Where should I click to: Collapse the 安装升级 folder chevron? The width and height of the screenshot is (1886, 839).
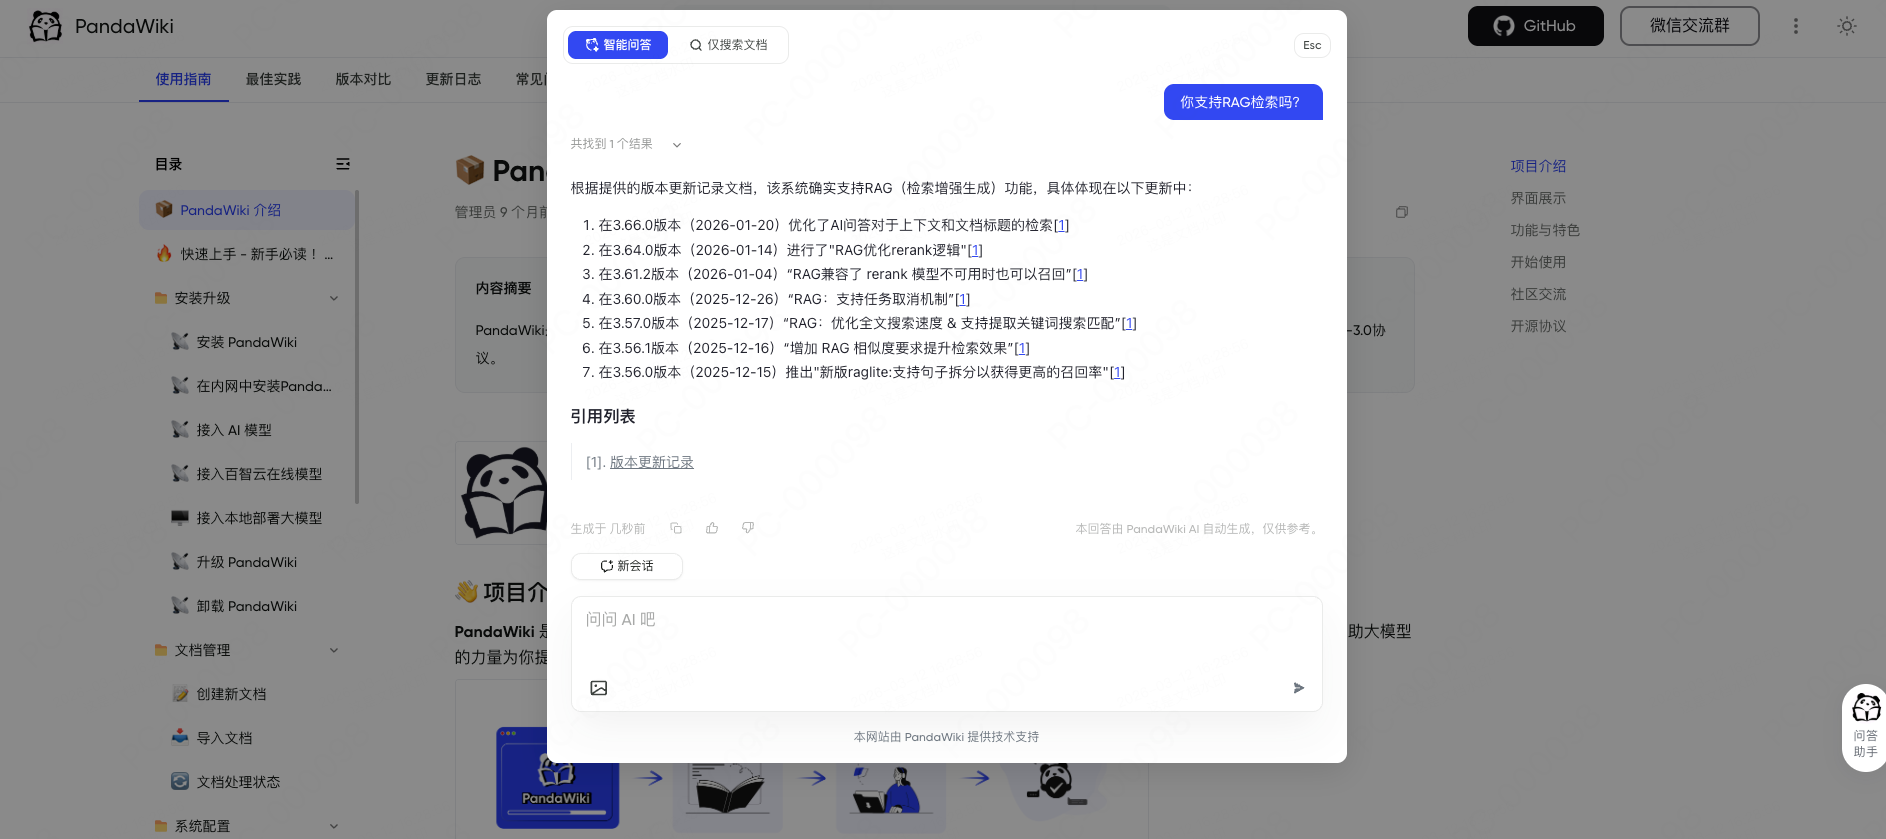point(334,298)
